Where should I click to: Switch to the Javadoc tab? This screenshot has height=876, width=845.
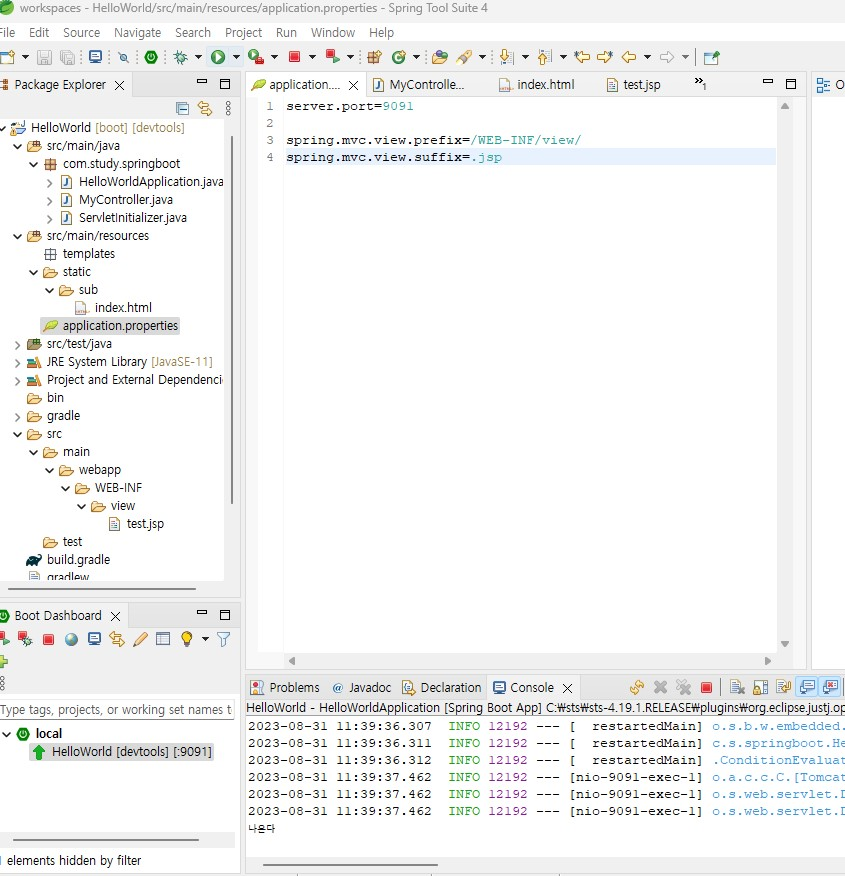point(362,687)
